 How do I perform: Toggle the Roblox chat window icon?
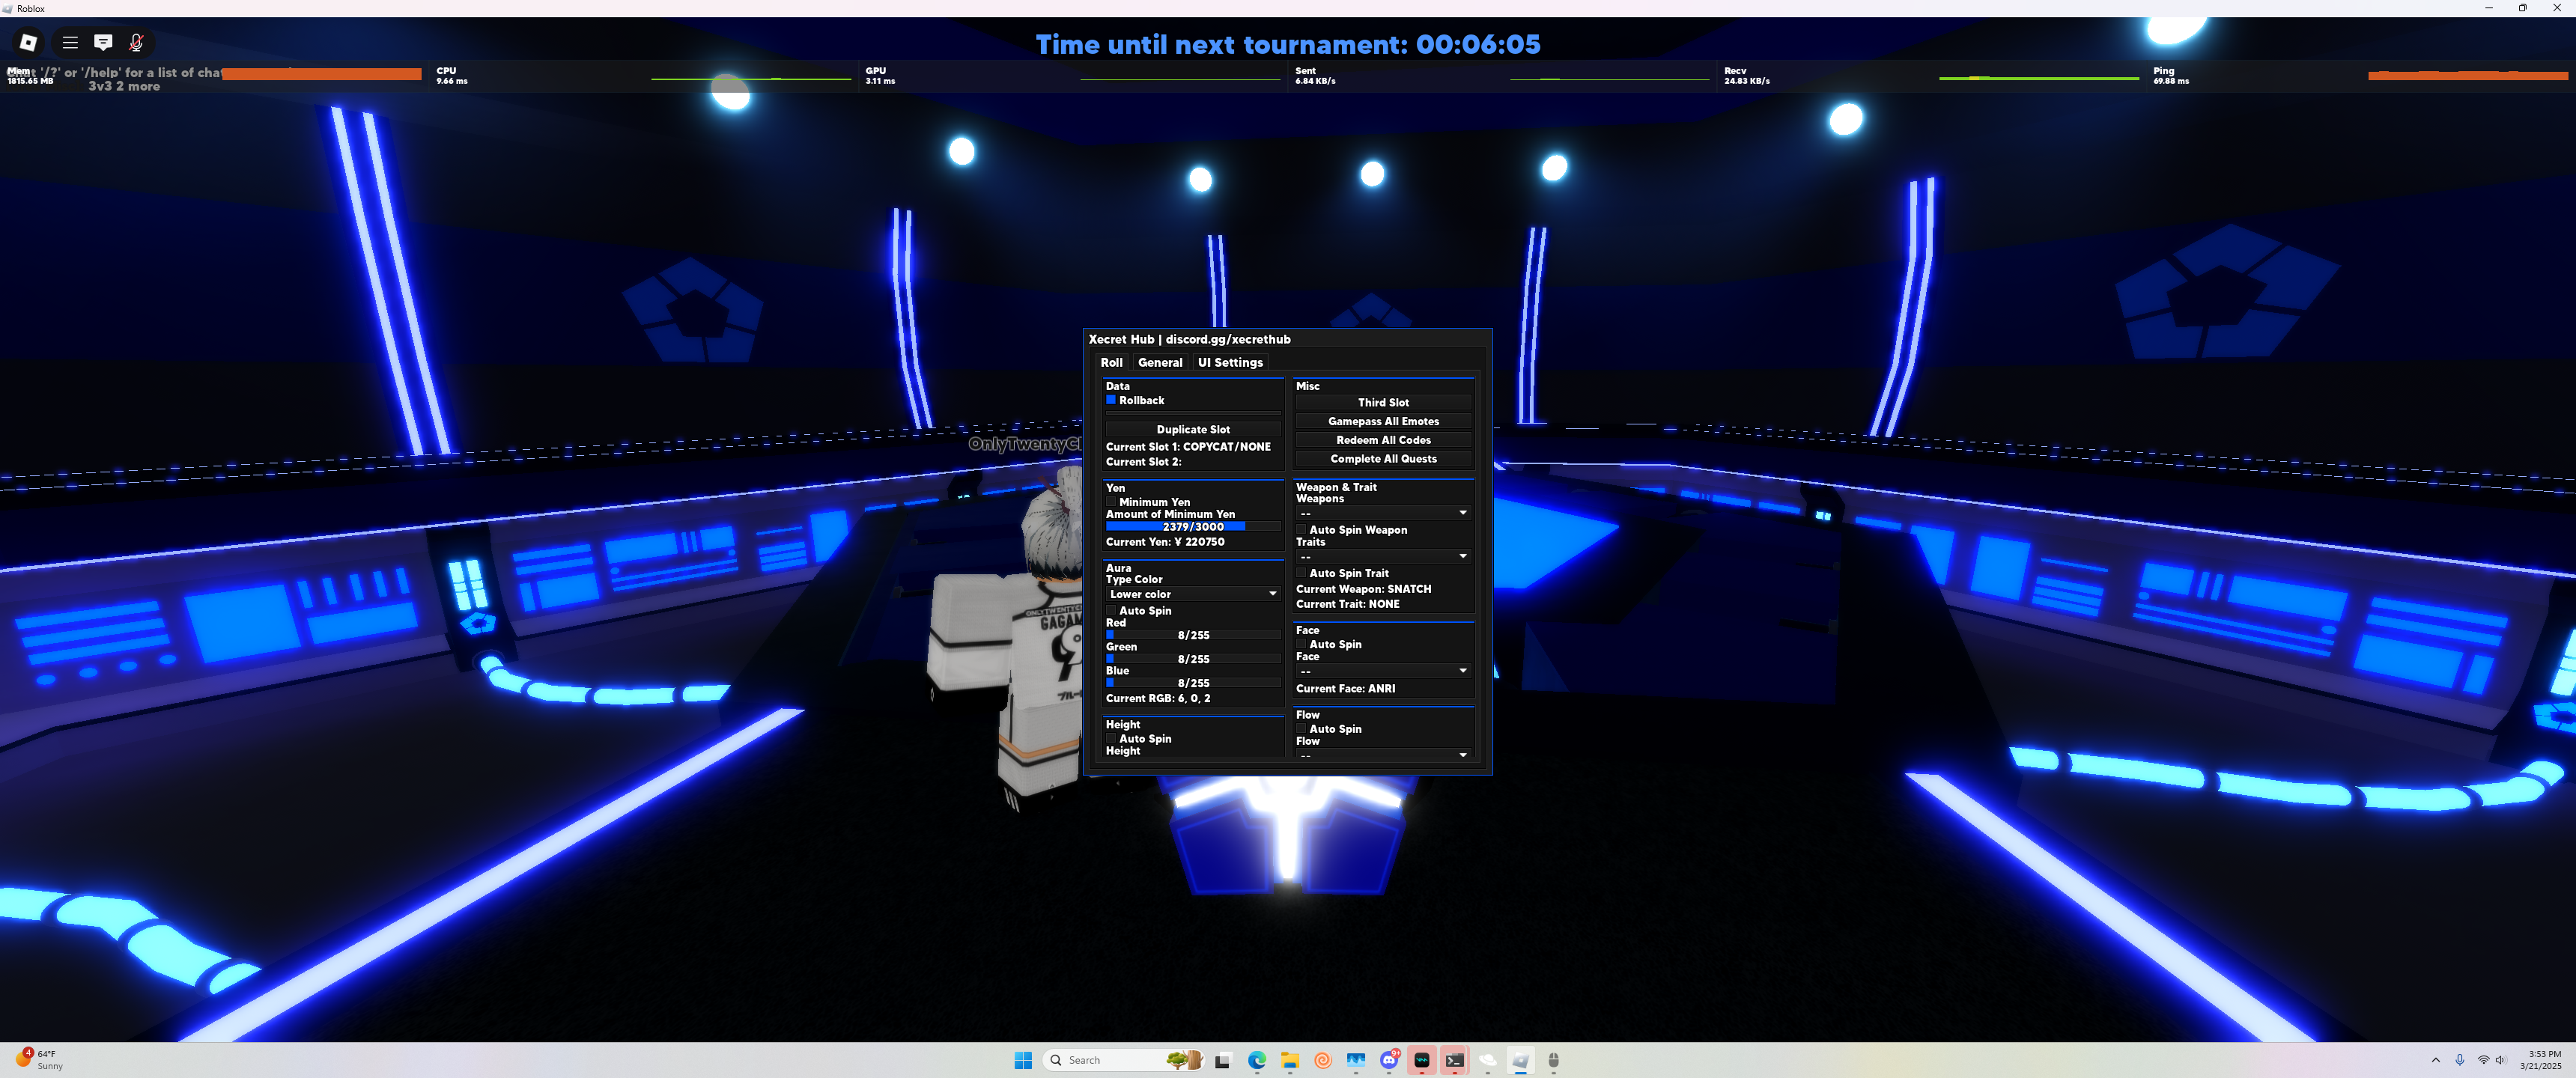[103, 42]
